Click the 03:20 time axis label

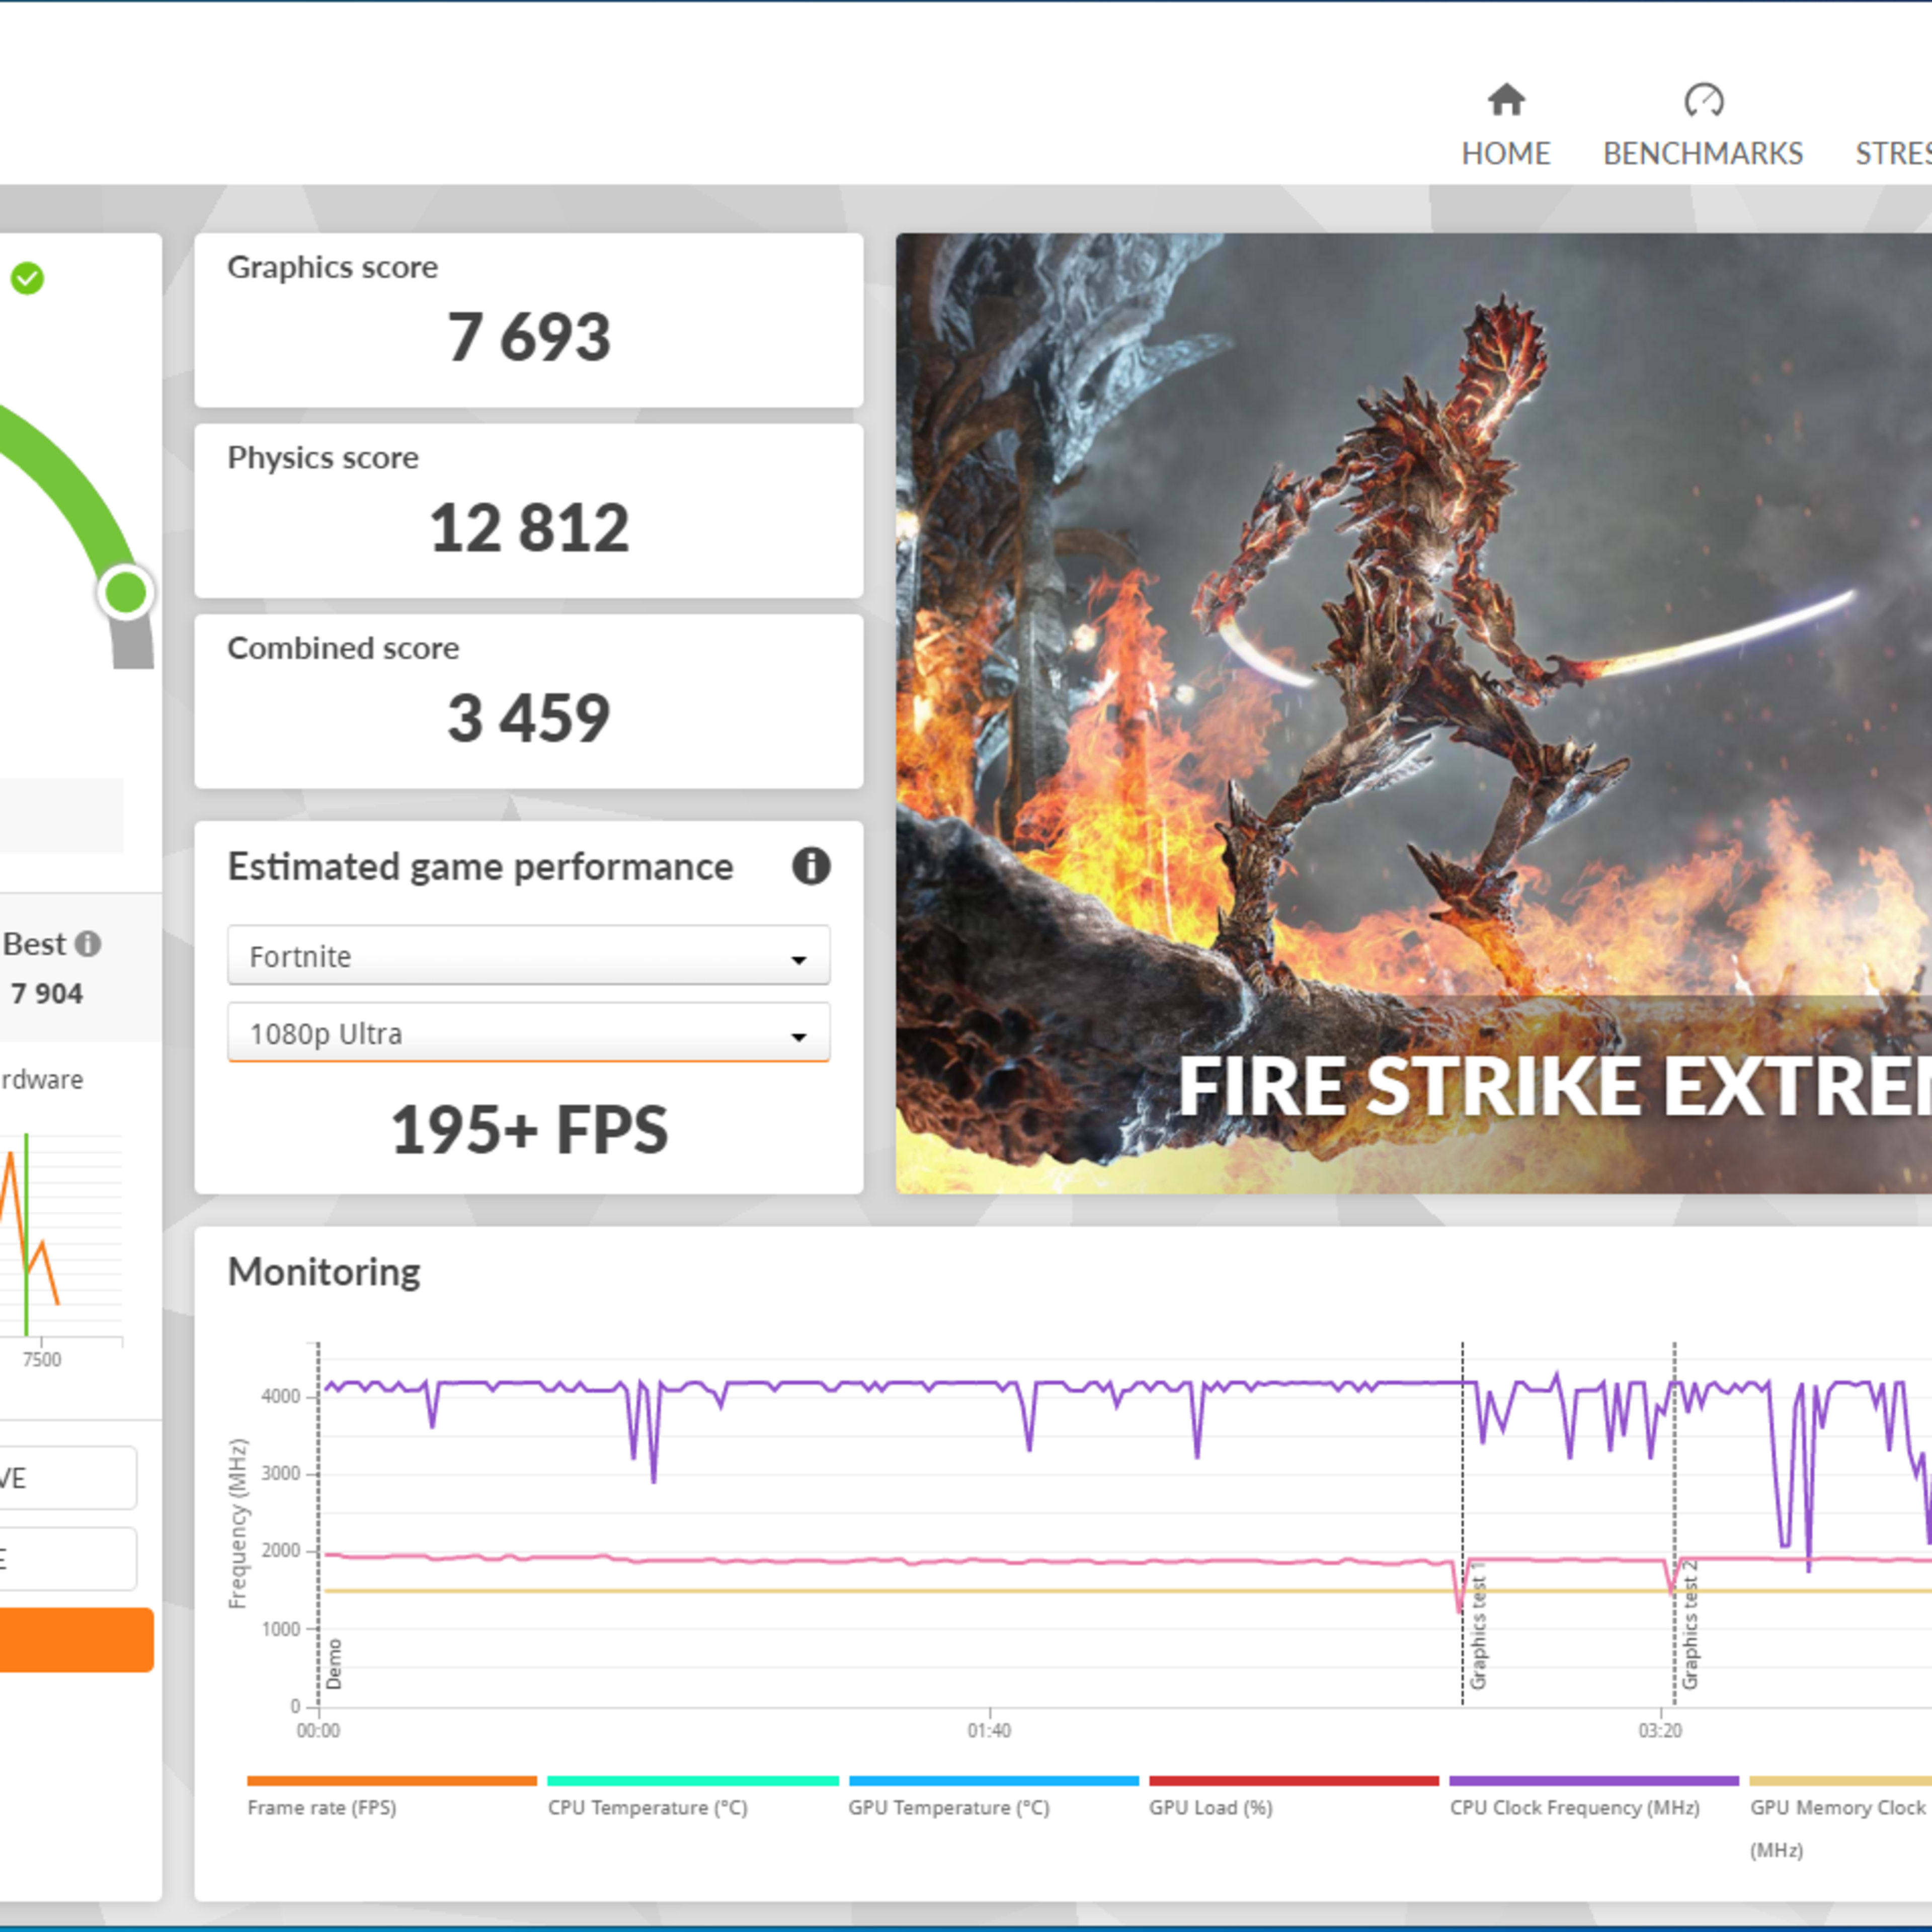pyautogui.click(x=1660, y=1730)
